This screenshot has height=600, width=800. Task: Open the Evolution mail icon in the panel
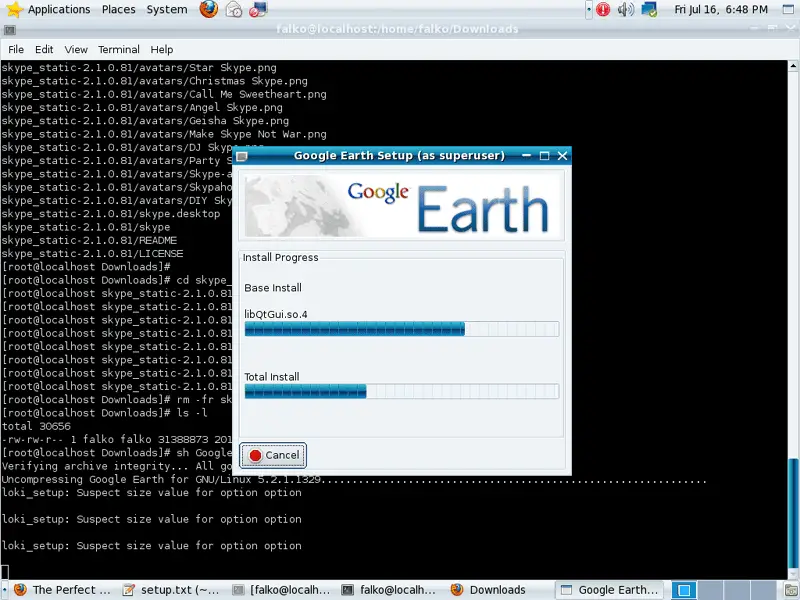pos(234,9)
